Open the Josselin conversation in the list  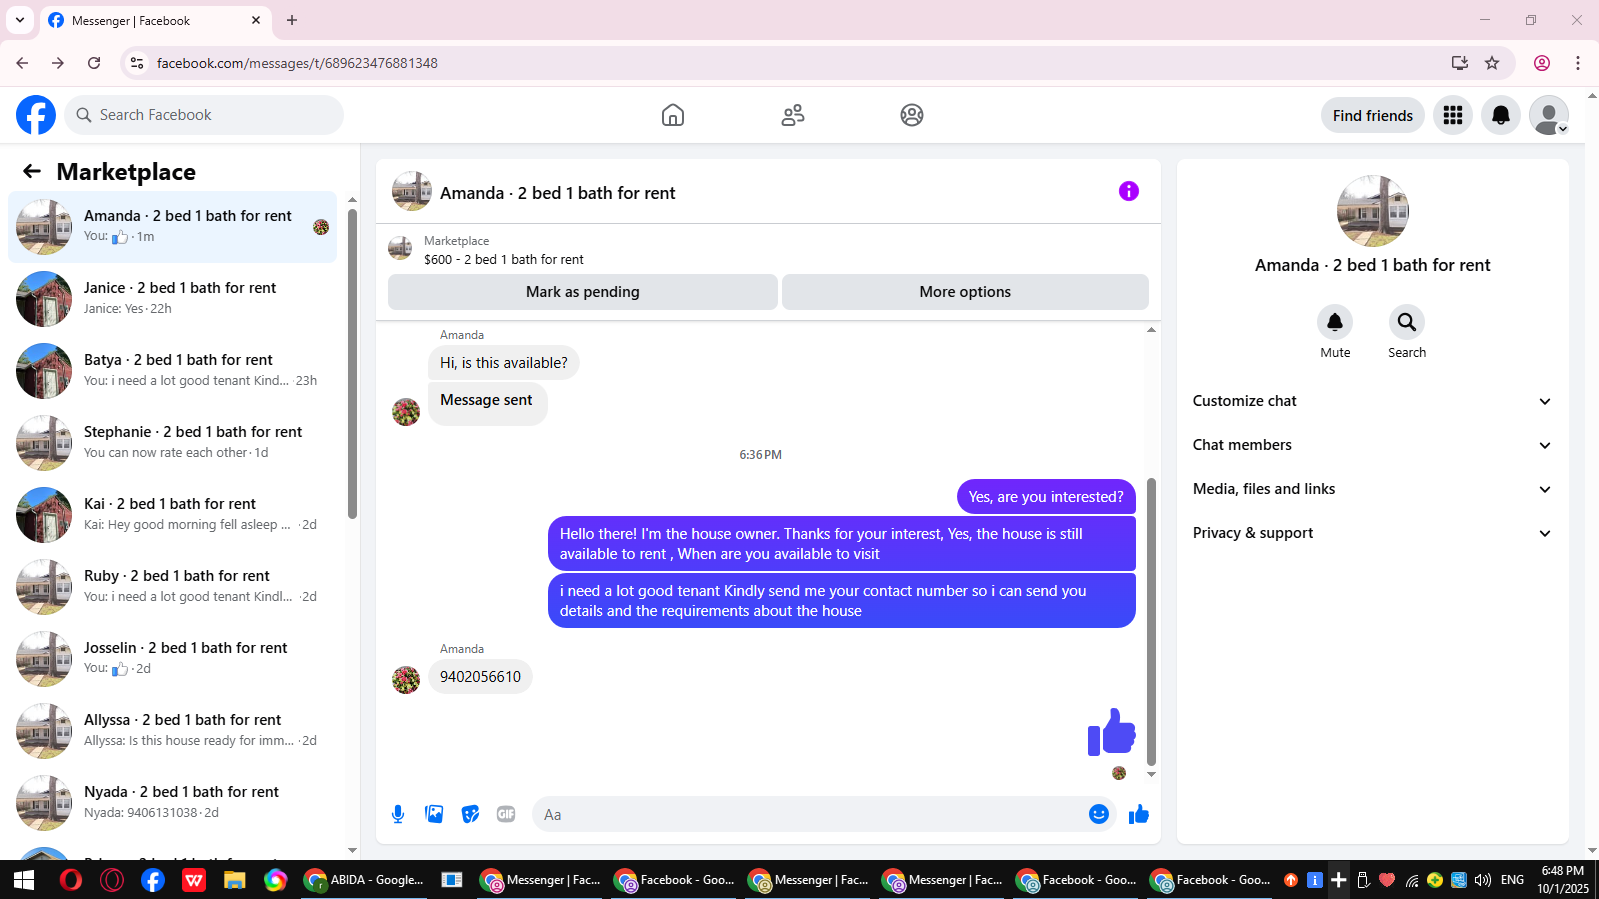pyautogui.click(x=172, y=659)
